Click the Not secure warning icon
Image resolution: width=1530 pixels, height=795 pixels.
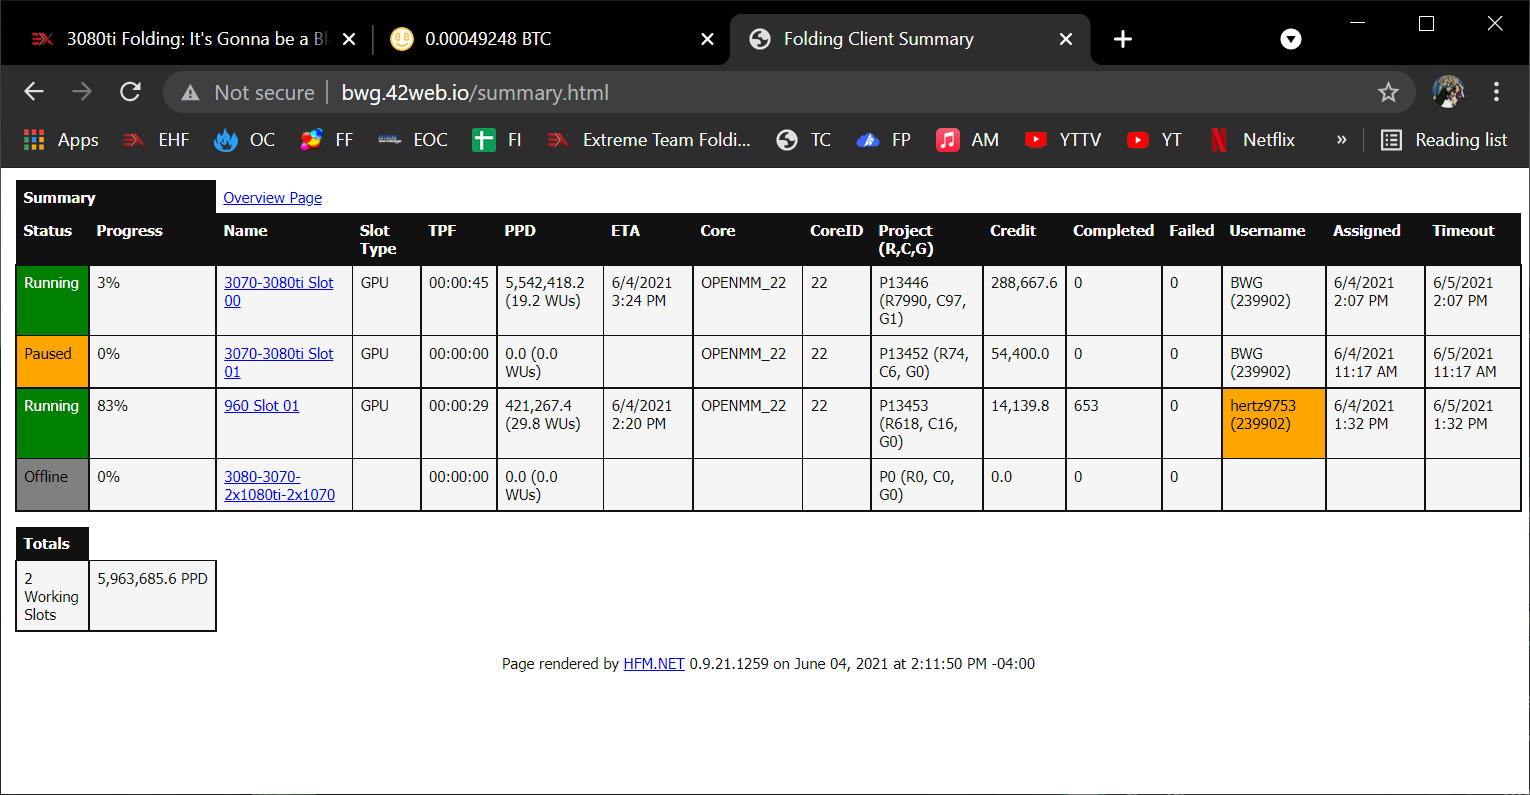190,93
